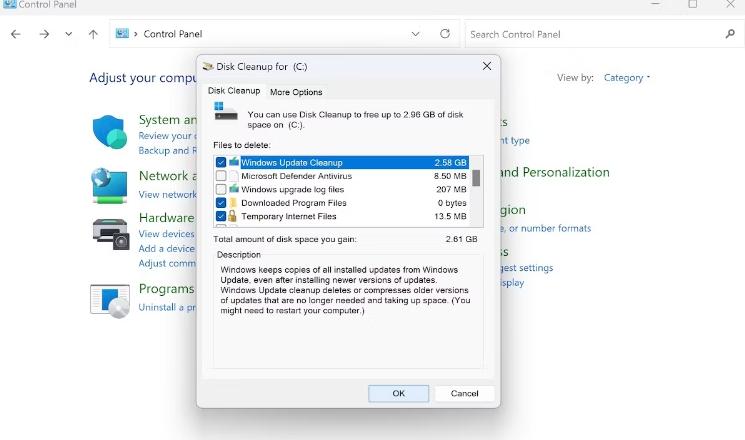Click Adjust commonly used settings link
This screenshot has height=440, width=745.
coord(167,263)
